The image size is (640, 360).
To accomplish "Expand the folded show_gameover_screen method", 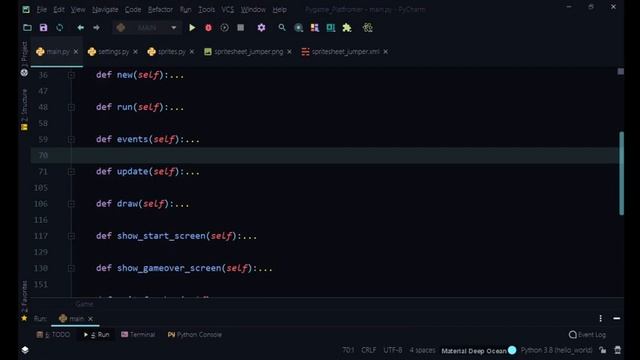I will coord(71,268).
